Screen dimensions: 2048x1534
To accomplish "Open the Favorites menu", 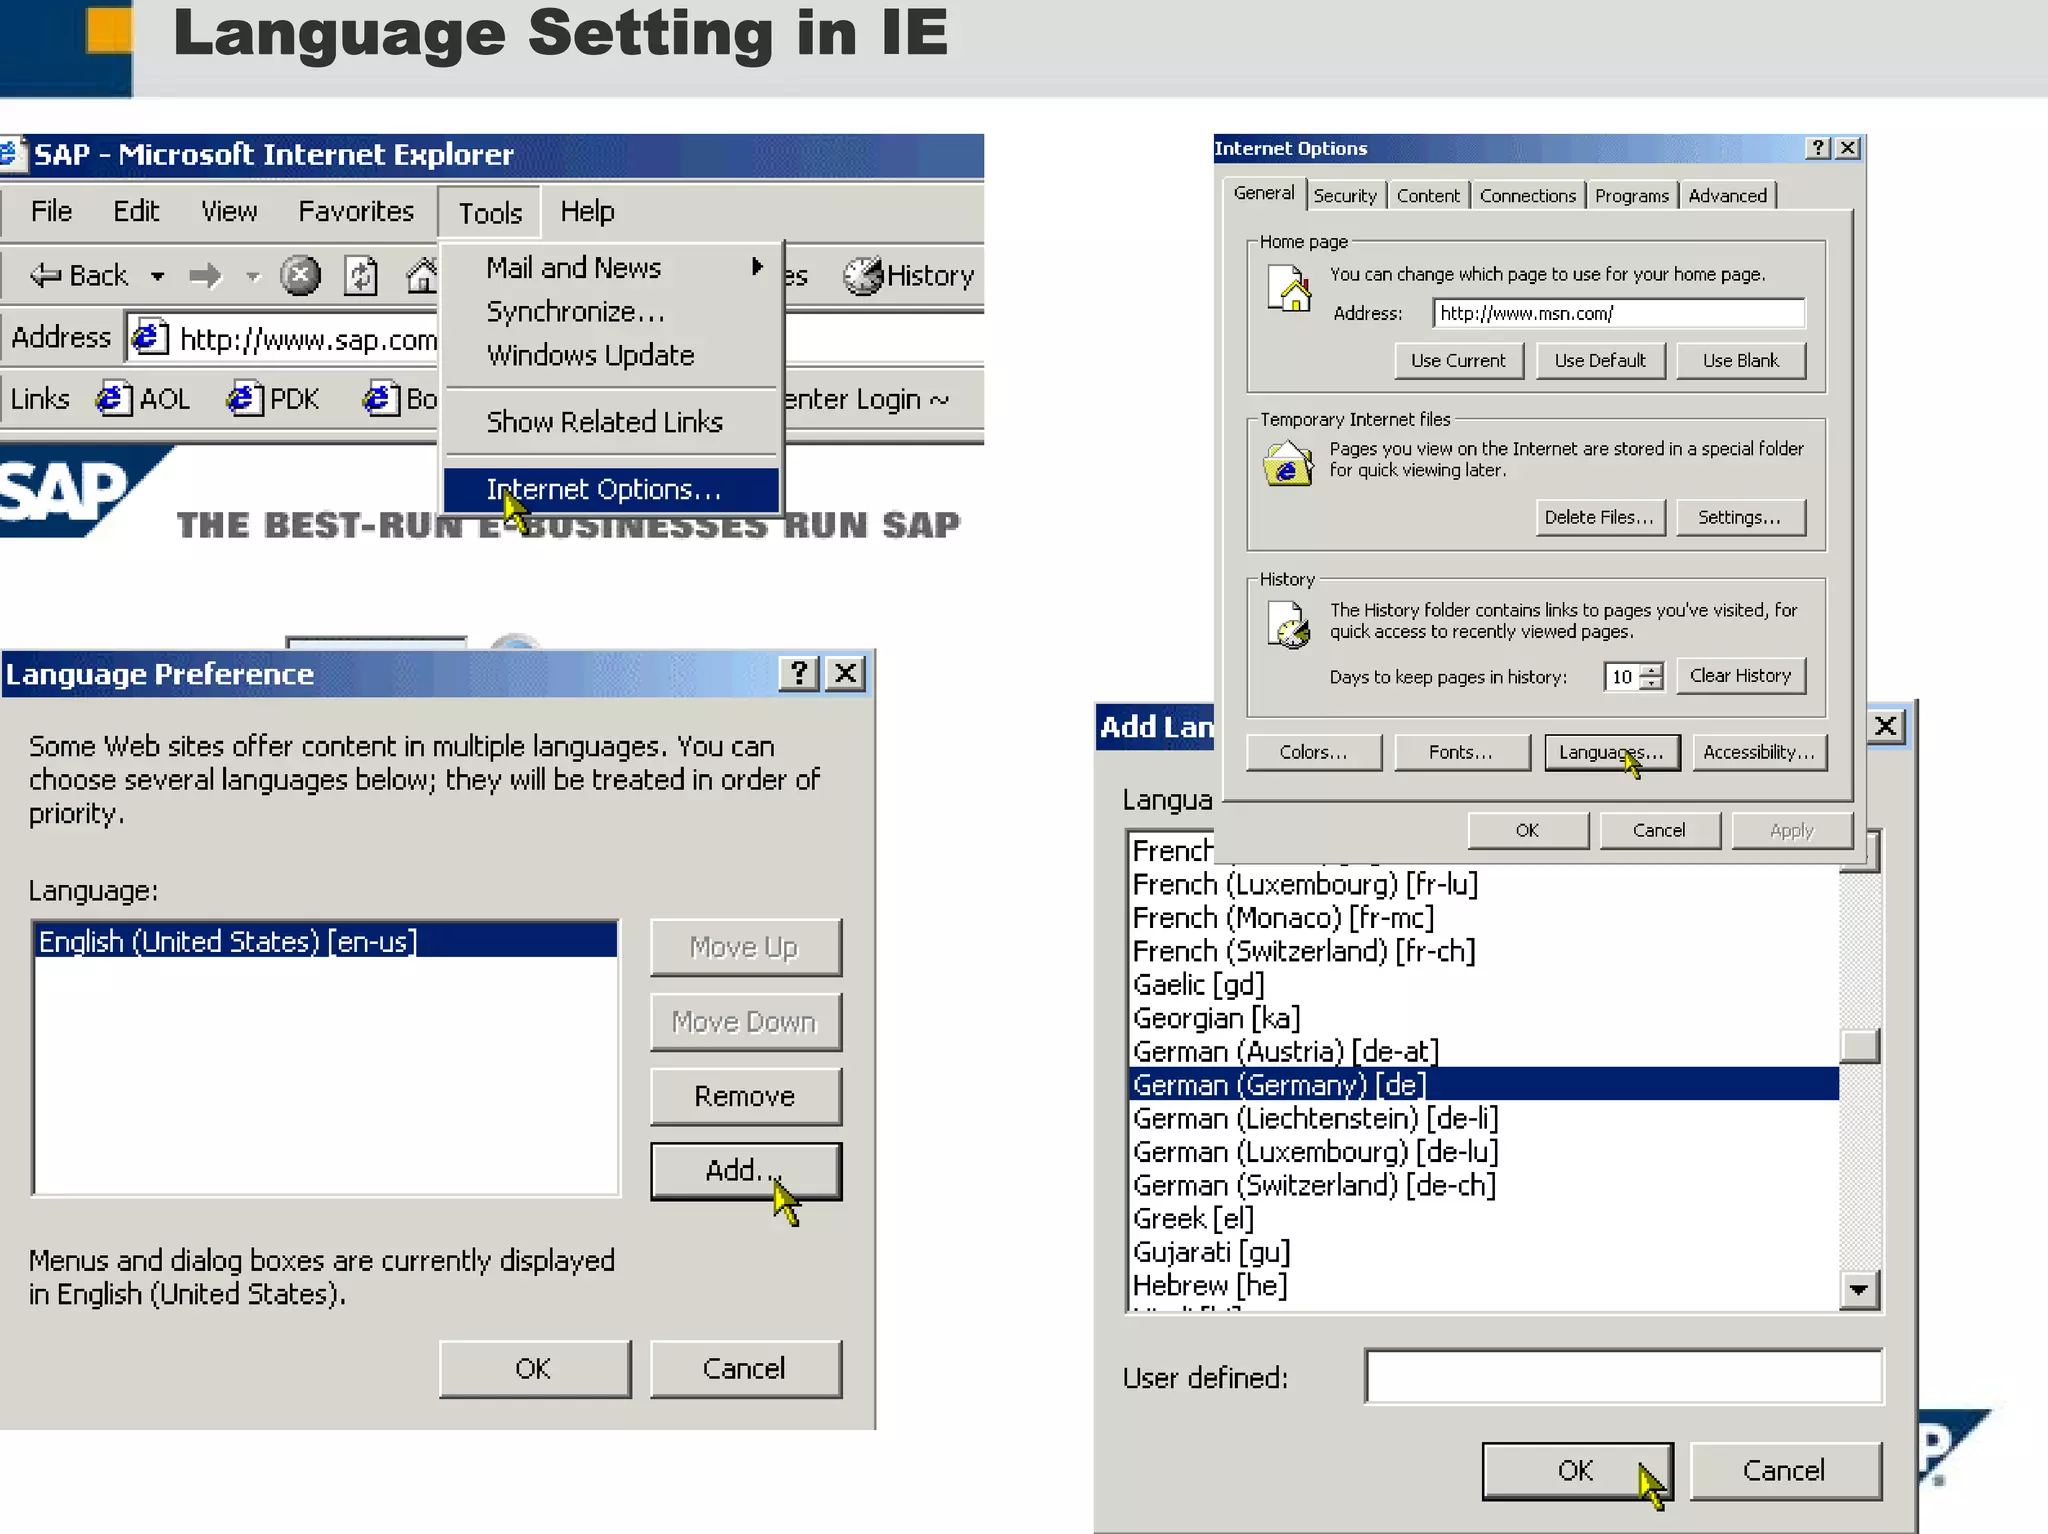I will (356, 211).
